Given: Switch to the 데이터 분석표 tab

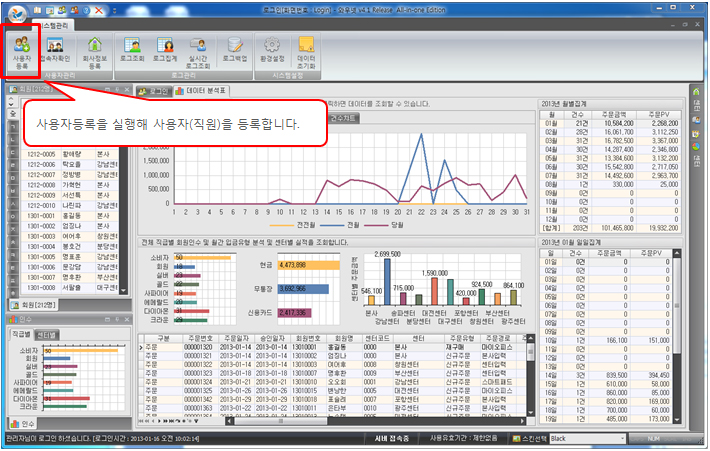Looking at the screenshot, I should pyautogui.click(x=204, y=90).
